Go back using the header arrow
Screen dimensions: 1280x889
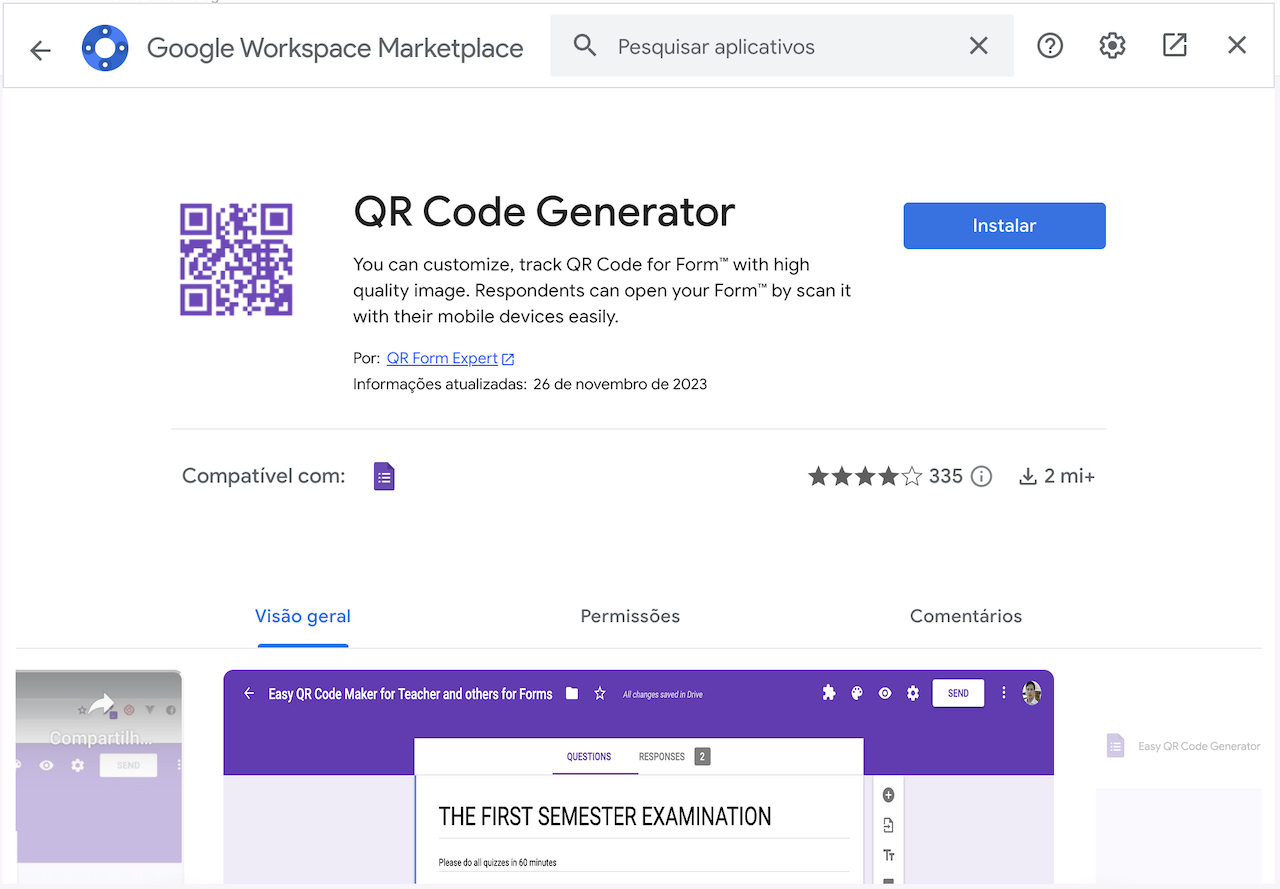pyautogui.click(x=40, y=49)
